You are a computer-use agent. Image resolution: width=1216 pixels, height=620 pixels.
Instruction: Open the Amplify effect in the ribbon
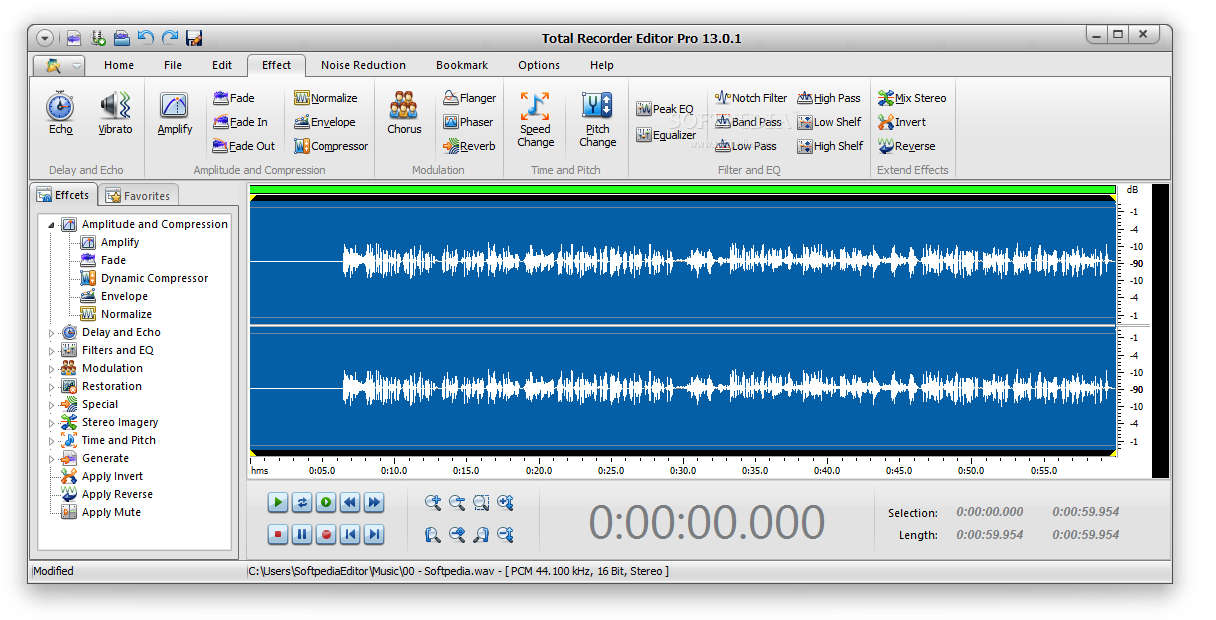point(175,113)
